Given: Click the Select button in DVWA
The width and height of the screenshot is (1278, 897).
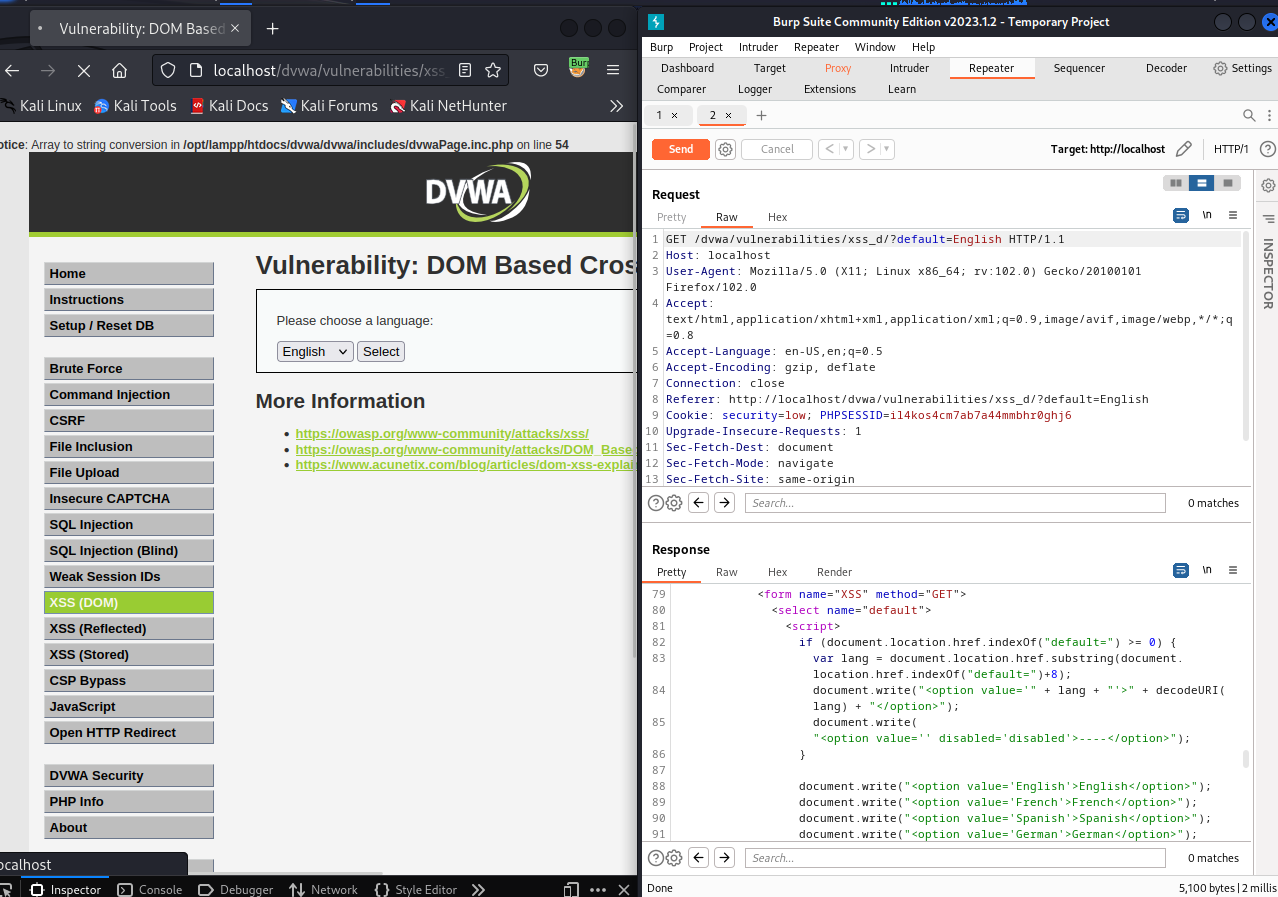Looking at the screenshot, I should 381,351.
